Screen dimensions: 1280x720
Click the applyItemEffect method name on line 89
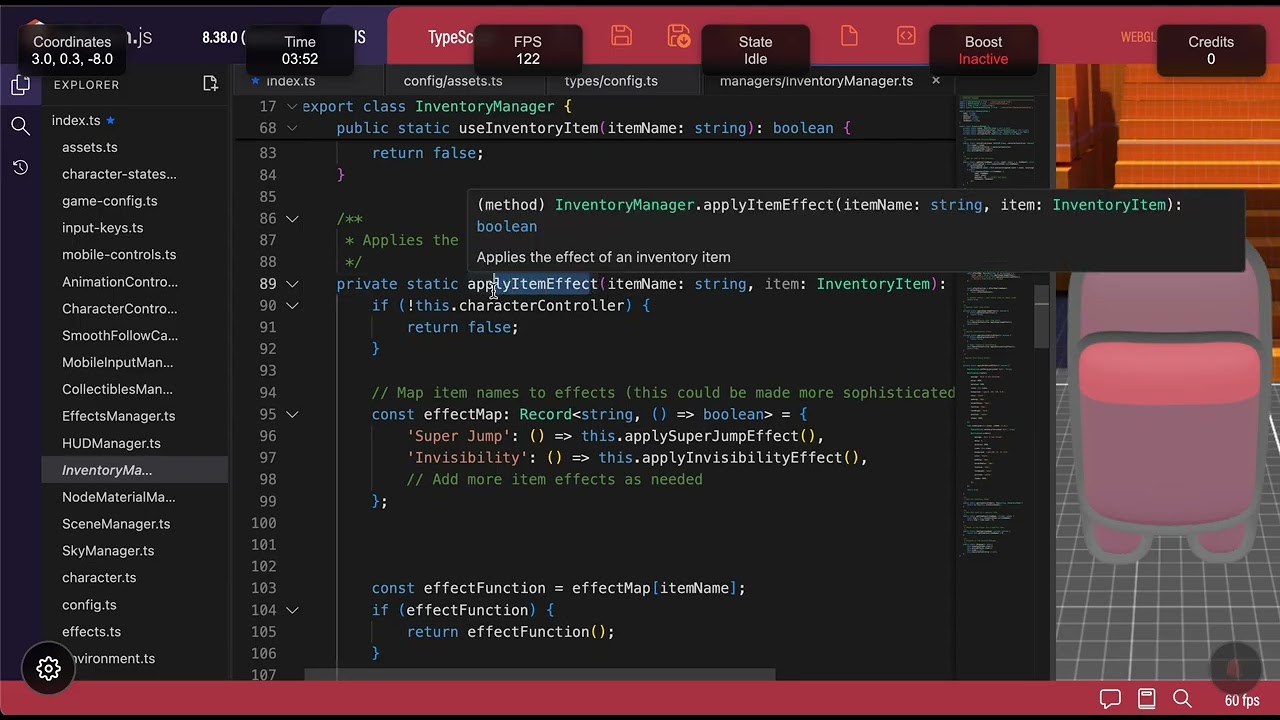[533, 284]
